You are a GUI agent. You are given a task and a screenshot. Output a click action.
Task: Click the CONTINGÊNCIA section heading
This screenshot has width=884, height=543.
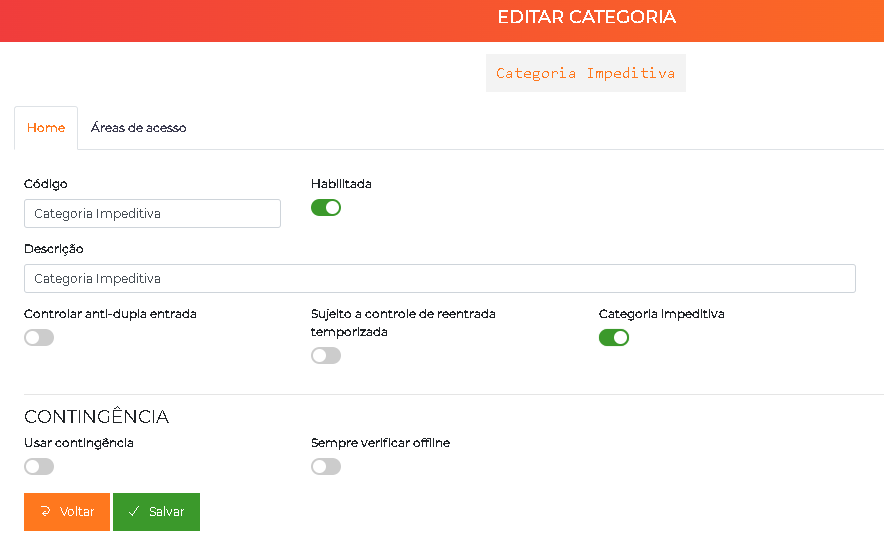point(96,416)
